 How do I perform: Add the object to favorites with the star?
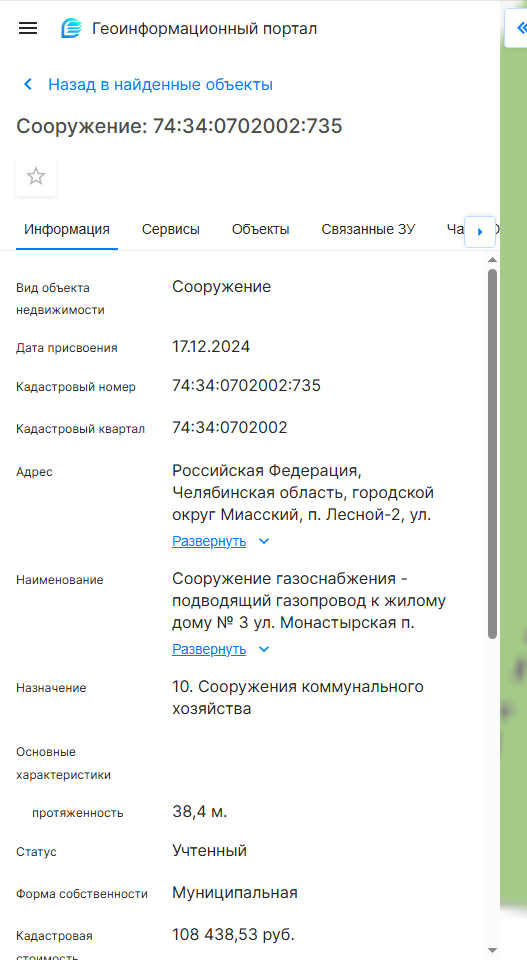click(36, 176)
